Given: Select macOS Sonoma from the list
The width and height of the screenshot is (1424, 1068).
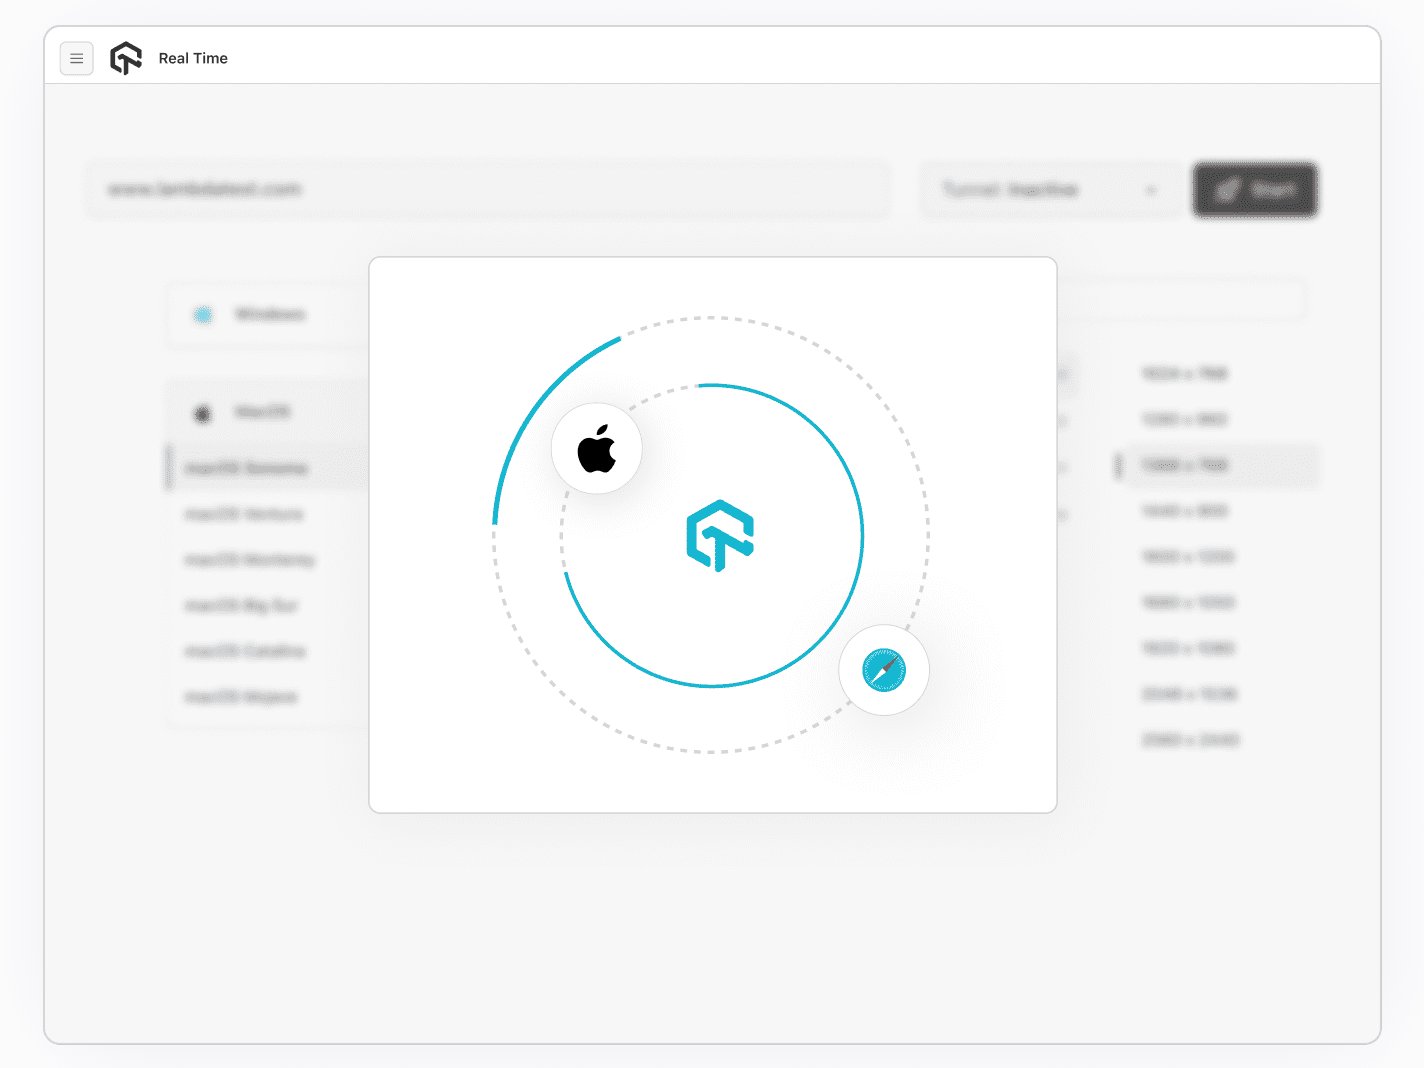Looking at the screenshot, I should point(247,468).
